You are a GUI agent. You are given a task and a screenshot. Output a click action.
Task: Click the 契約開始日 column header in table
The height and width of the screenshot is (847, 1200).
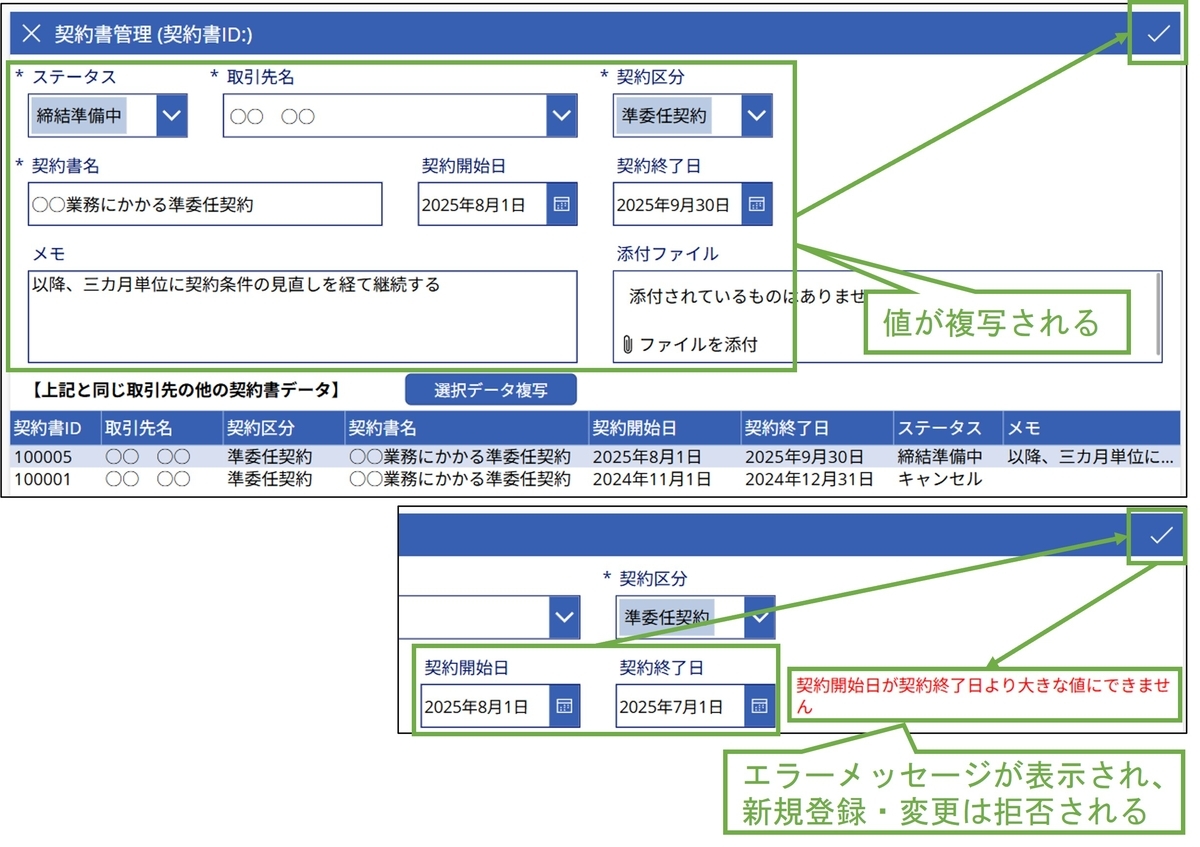click(665, 428)
